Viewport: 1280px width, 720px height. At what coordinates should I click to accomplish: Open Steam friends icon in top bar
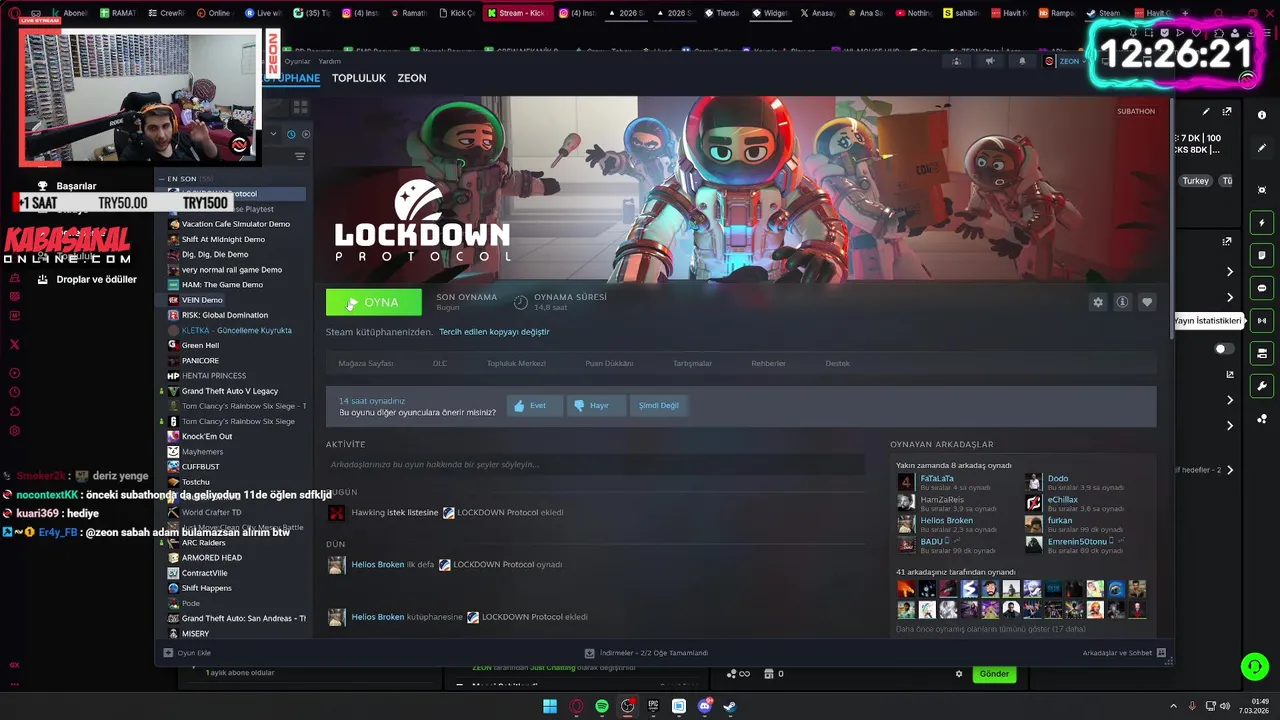(957, 61)
